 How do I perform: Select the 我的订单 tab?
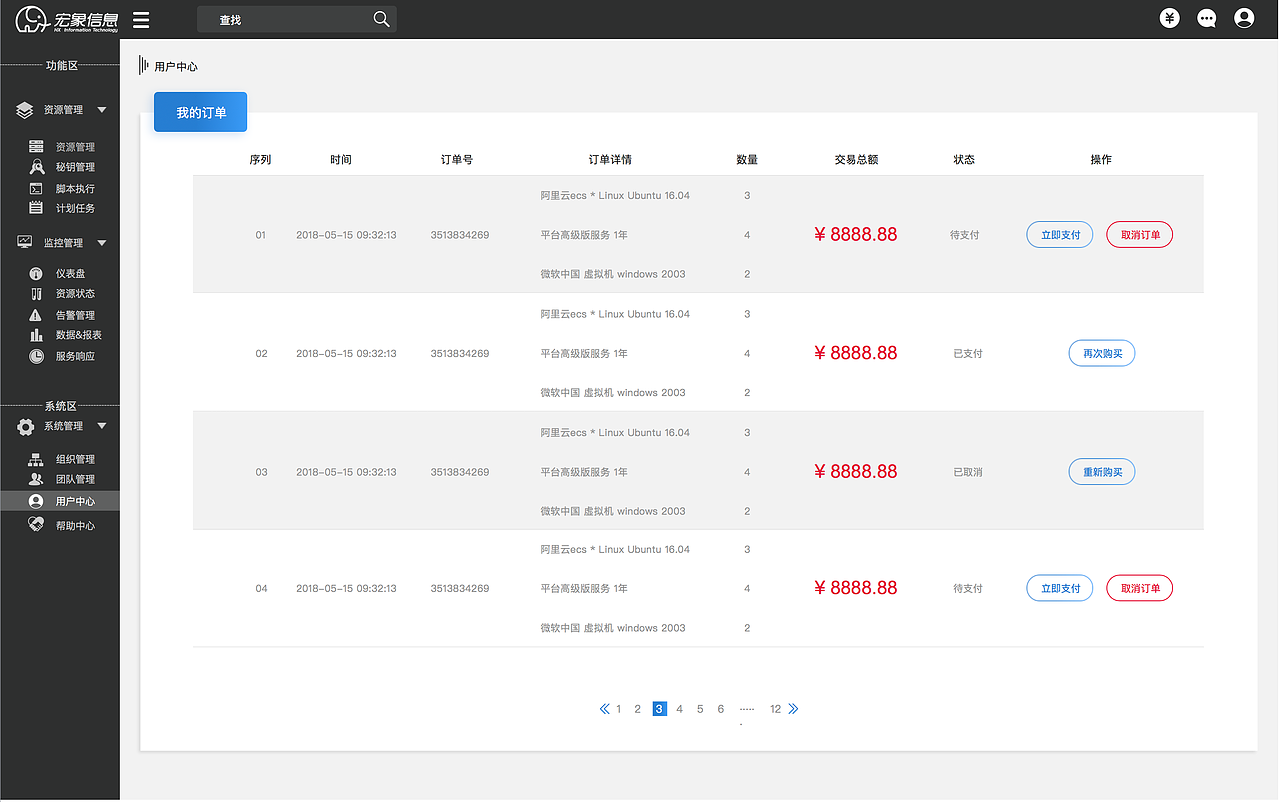(x=200, y=112)
